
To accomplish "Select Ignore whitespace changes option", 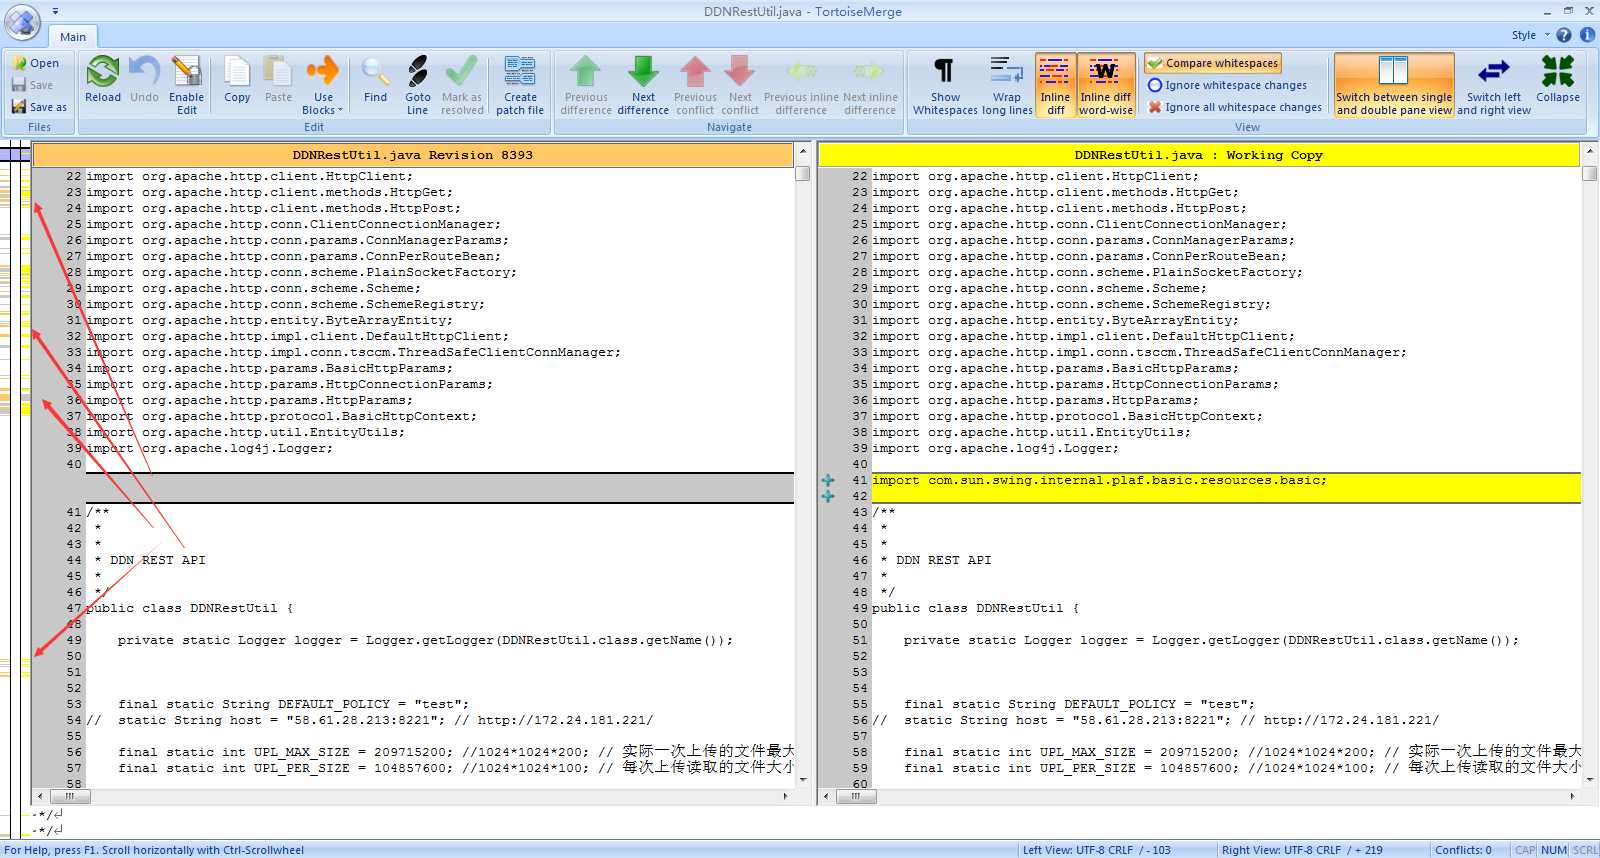I will coord(1227,85).
